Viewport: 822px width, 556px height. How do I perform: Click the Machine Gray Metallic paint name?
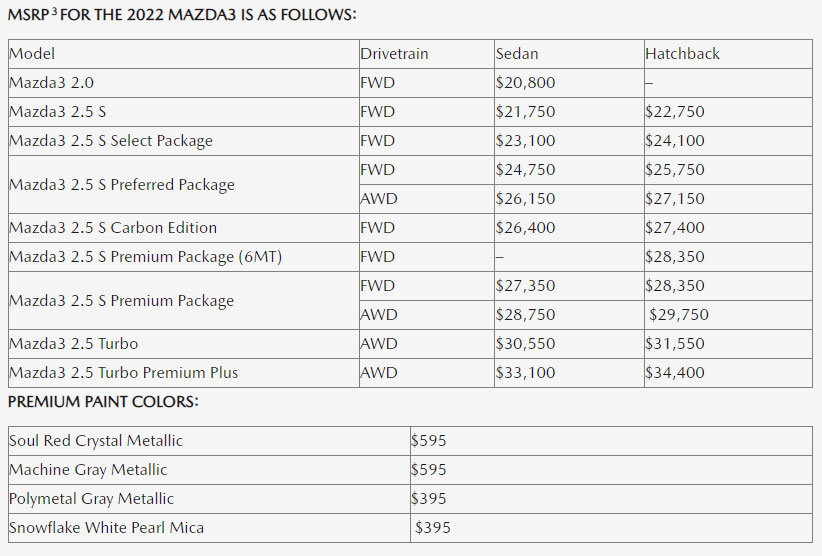point(88,470)
